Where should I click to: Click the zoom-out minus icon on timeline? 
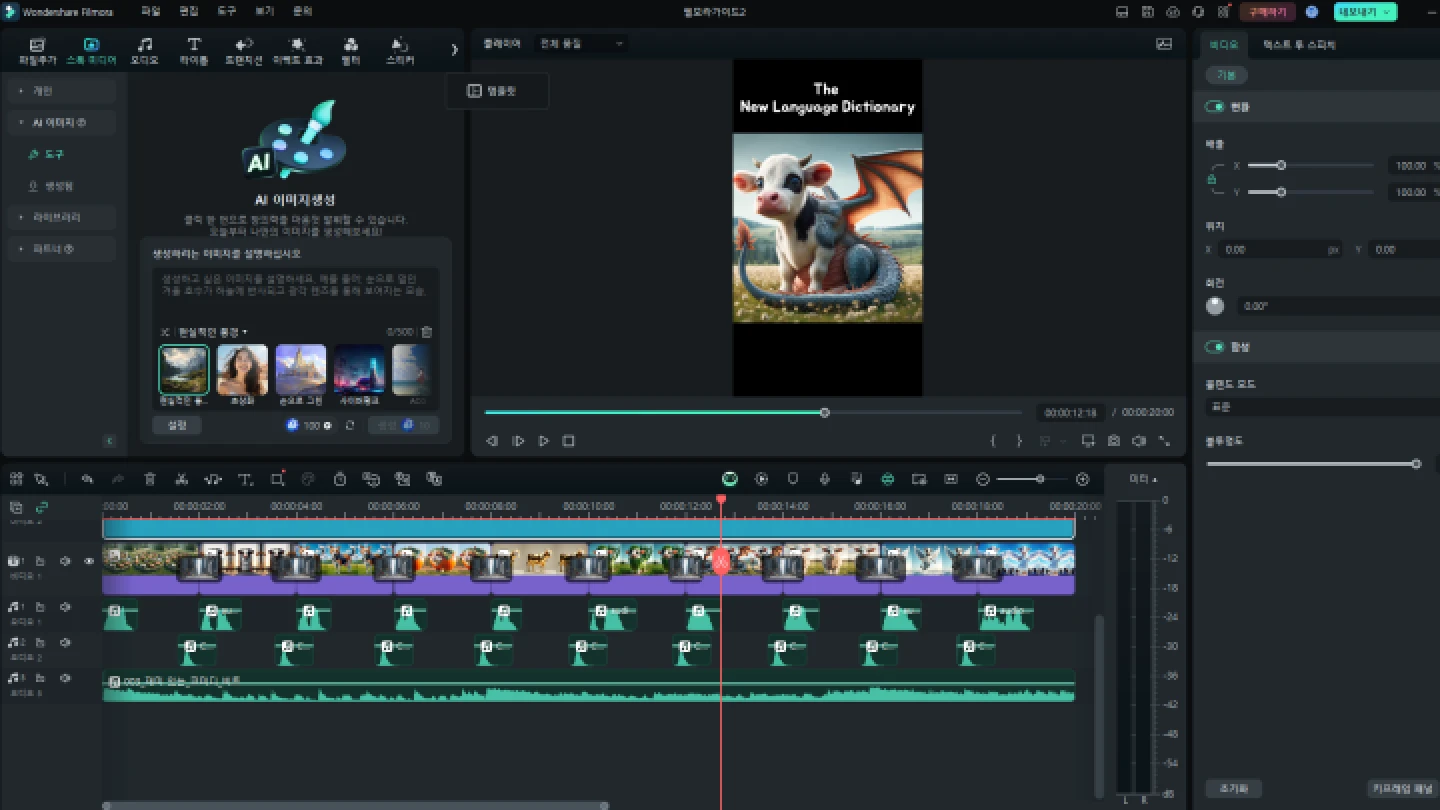pyautogui.click(x=983, y=479)
